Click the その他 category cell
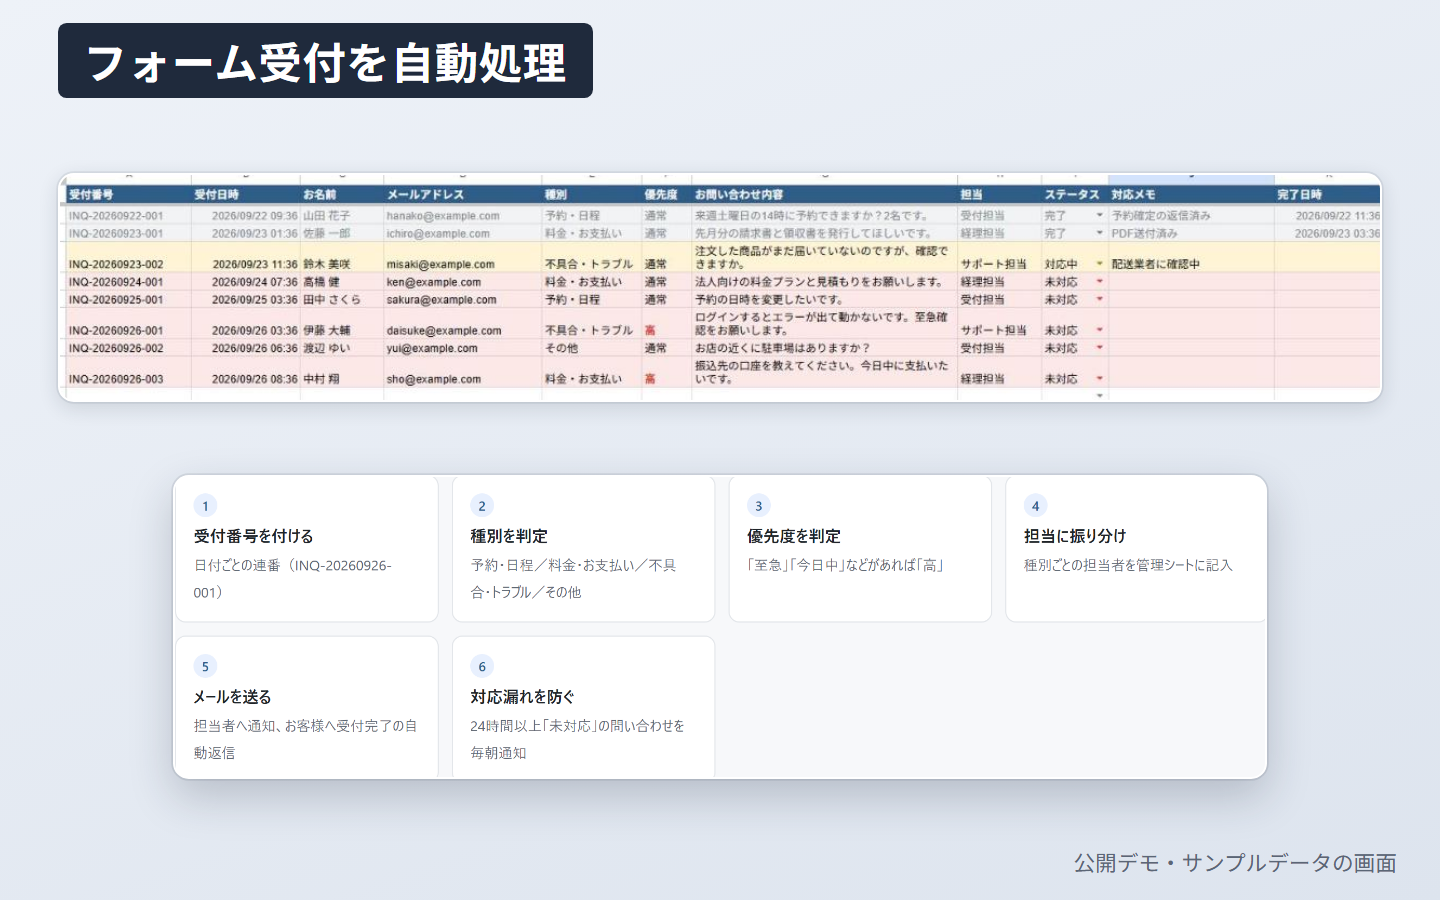This screenshot has width=1440, height=900. 592,348
